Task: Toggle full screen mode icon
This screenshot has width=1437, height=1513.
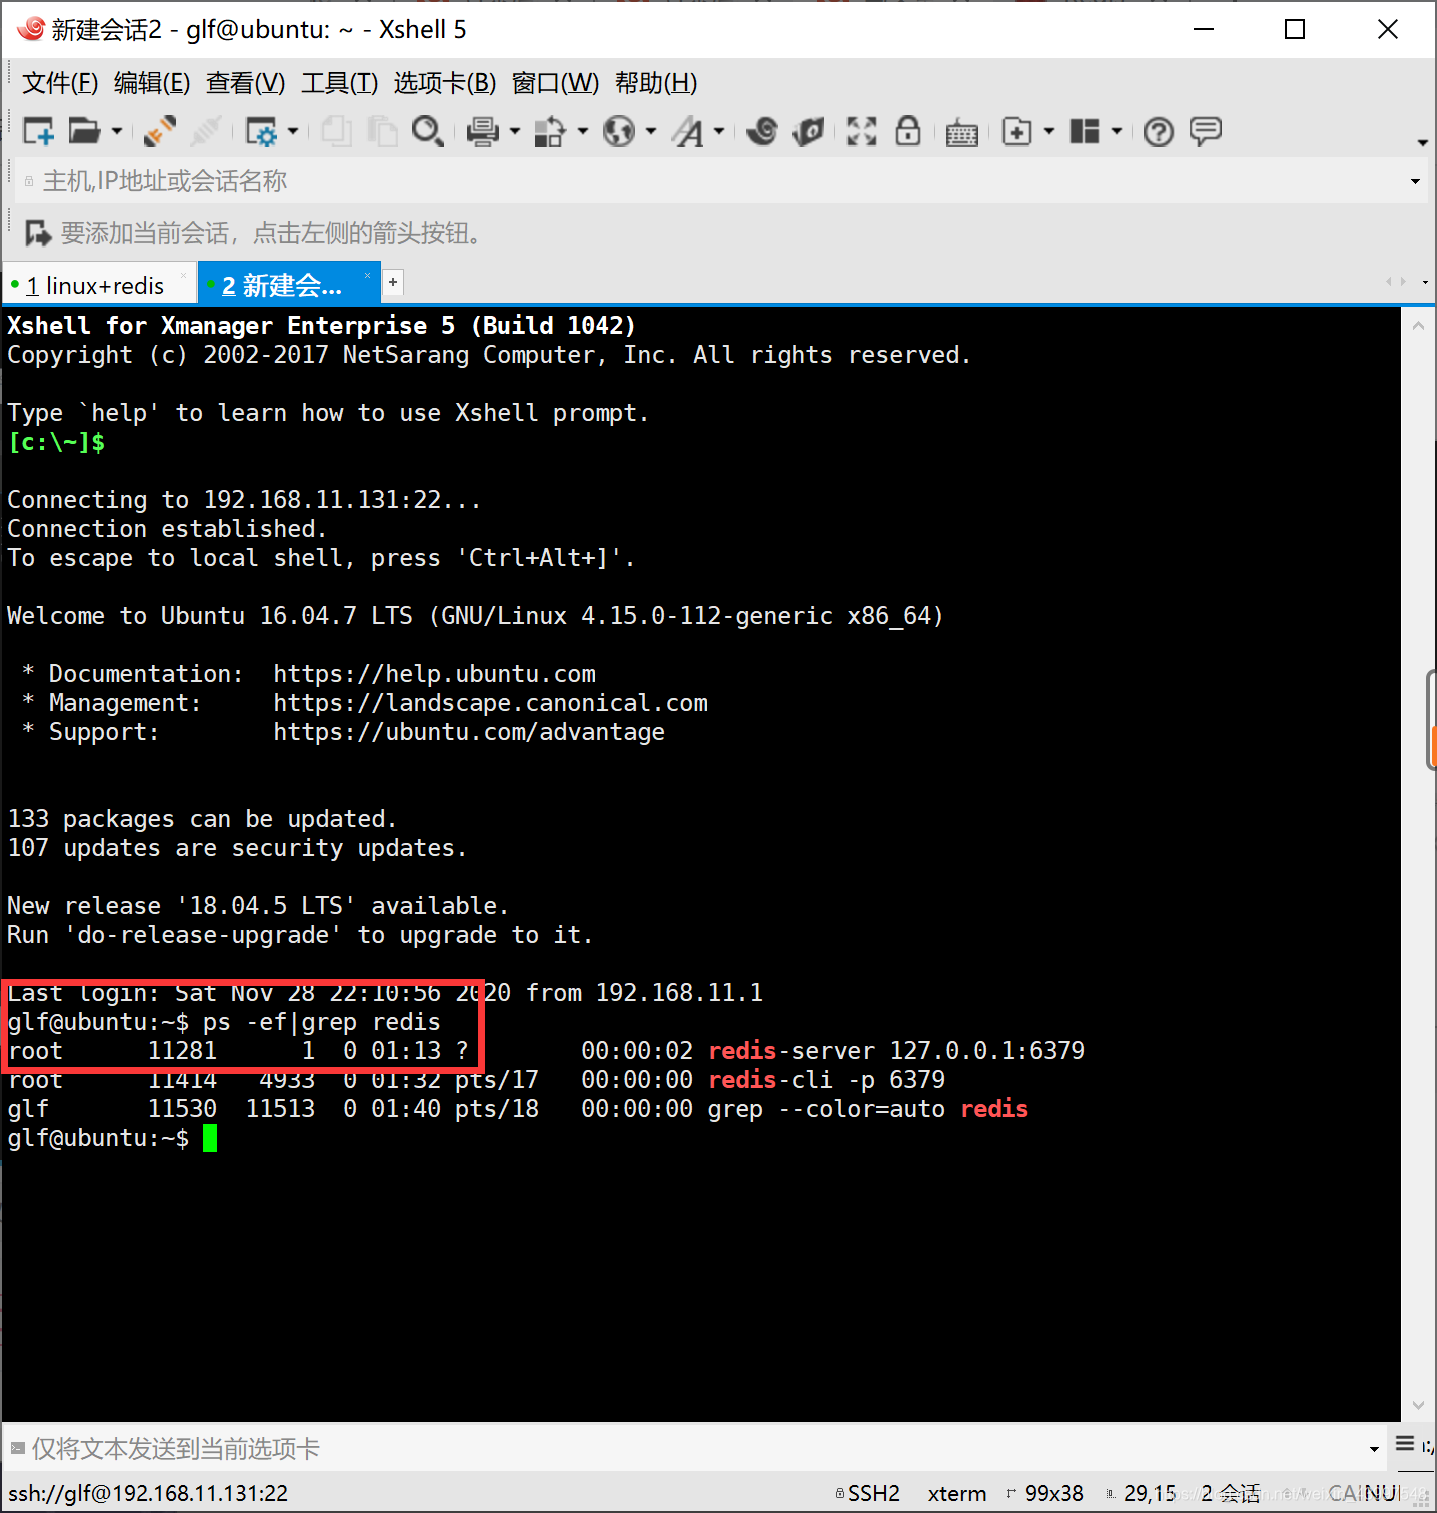Action: tap(861, 131)
